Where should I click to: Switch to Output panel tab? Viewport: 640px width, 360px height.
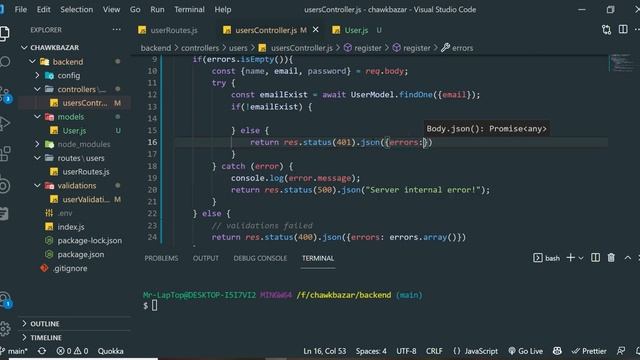coord(206,258)
